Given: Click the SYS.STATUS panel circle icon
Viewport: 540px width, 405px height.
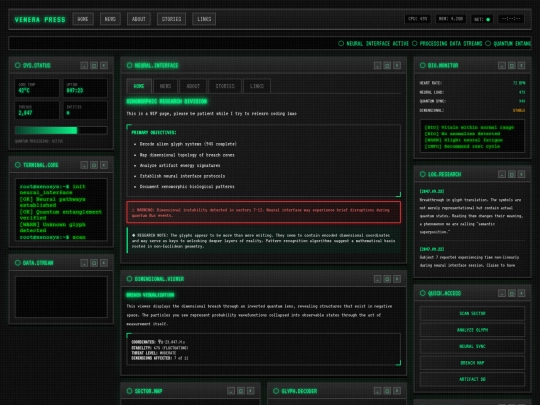Looking at the screenshot, I should point(18,65).
